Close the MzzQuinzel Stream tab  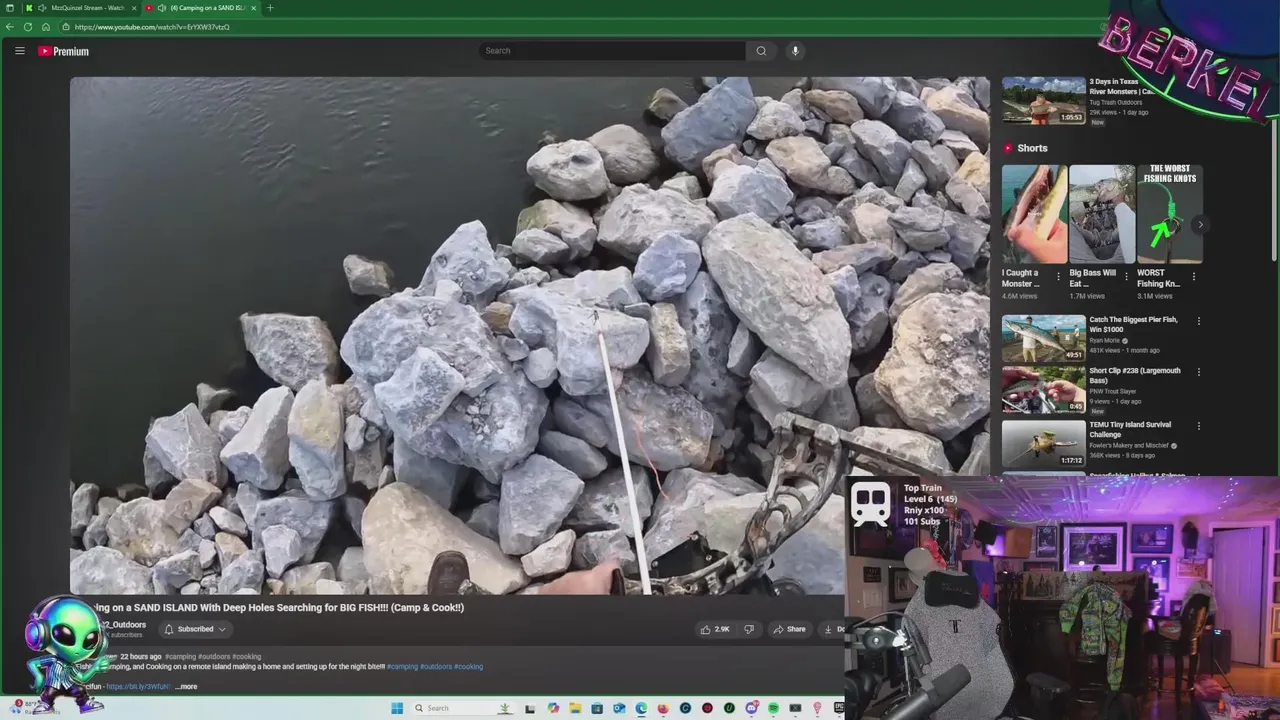tap(134, 8)
